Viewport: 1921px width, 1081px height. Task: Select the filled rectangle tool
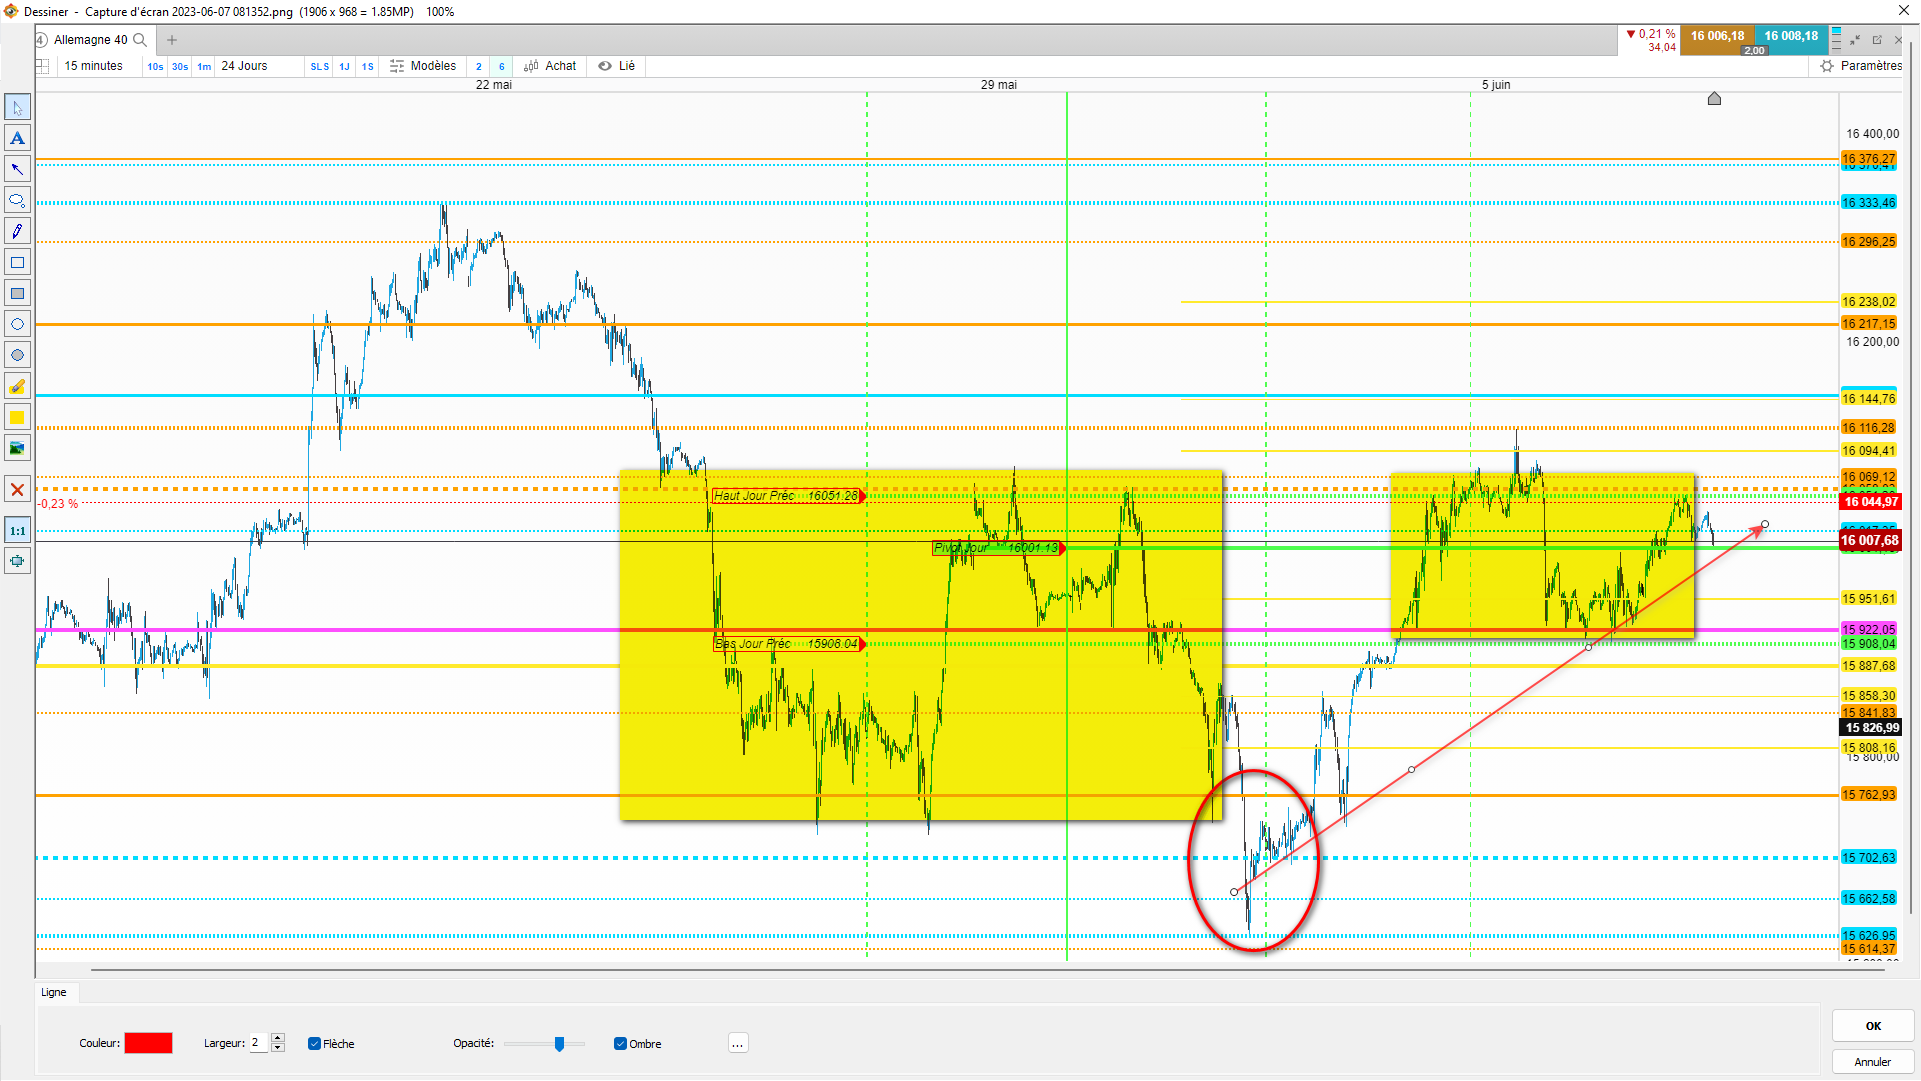(x=17, y=293)
